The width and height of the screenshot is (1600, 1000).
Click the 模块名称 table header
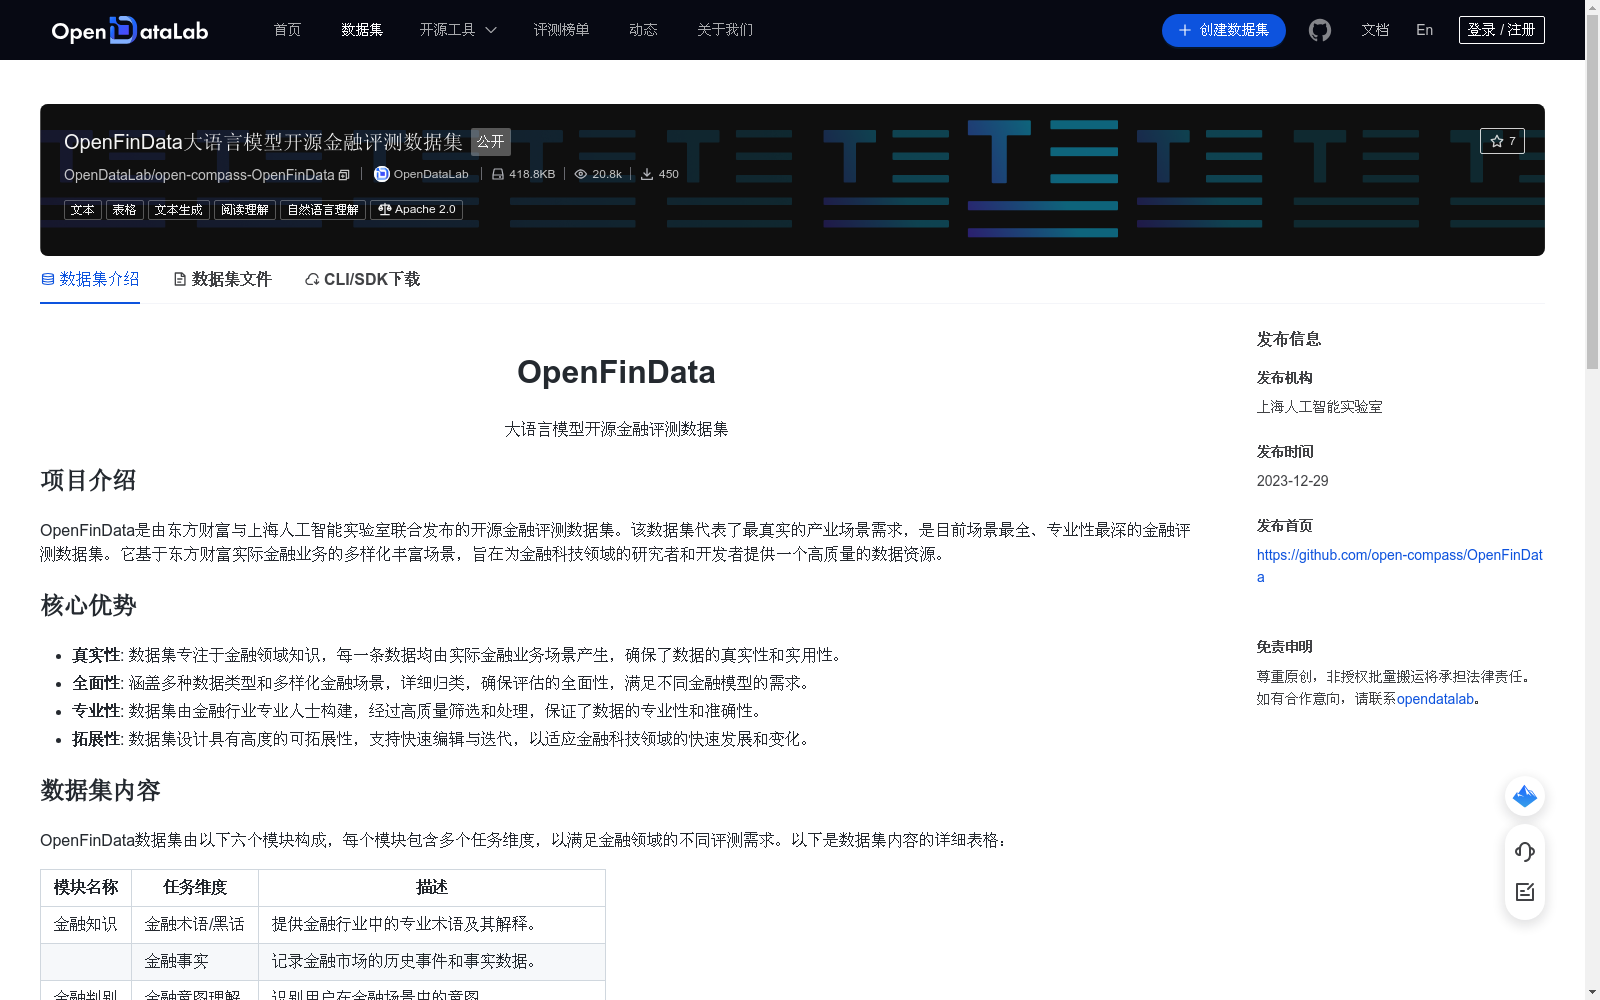tap(86, 888)
